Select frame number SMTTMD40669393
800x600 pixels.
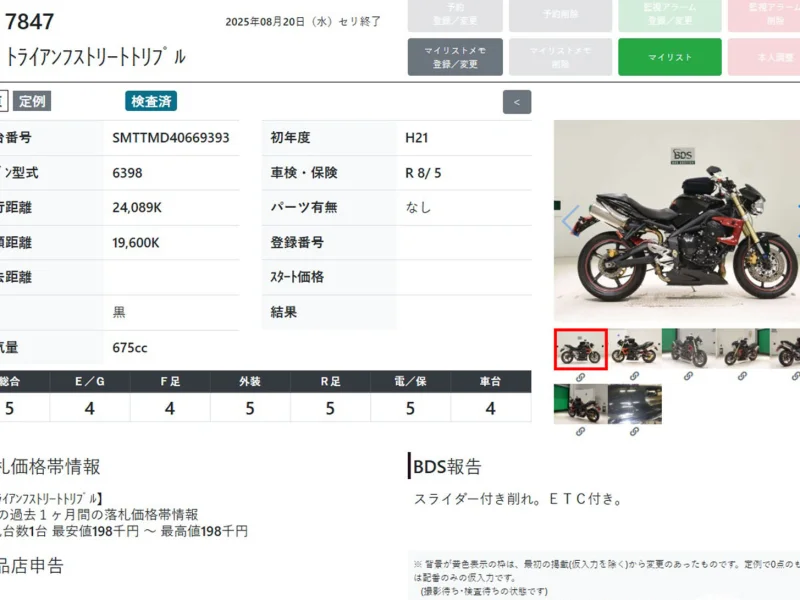click(x=171, y=138)
